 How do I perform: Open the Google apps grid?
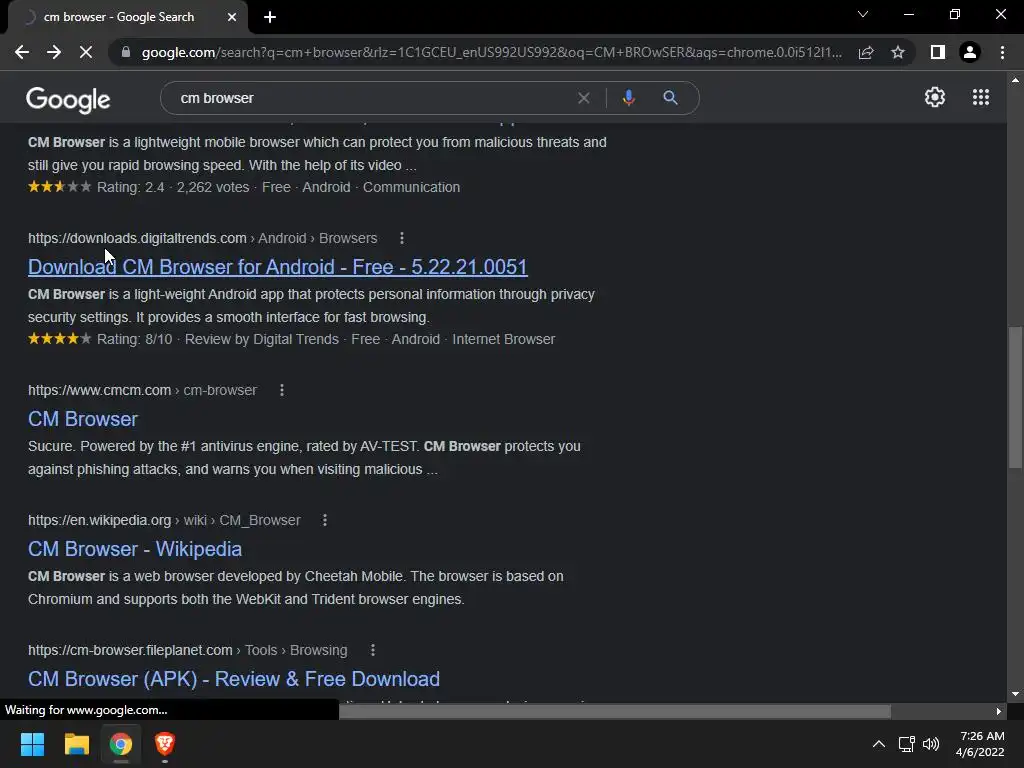[981, 97]
